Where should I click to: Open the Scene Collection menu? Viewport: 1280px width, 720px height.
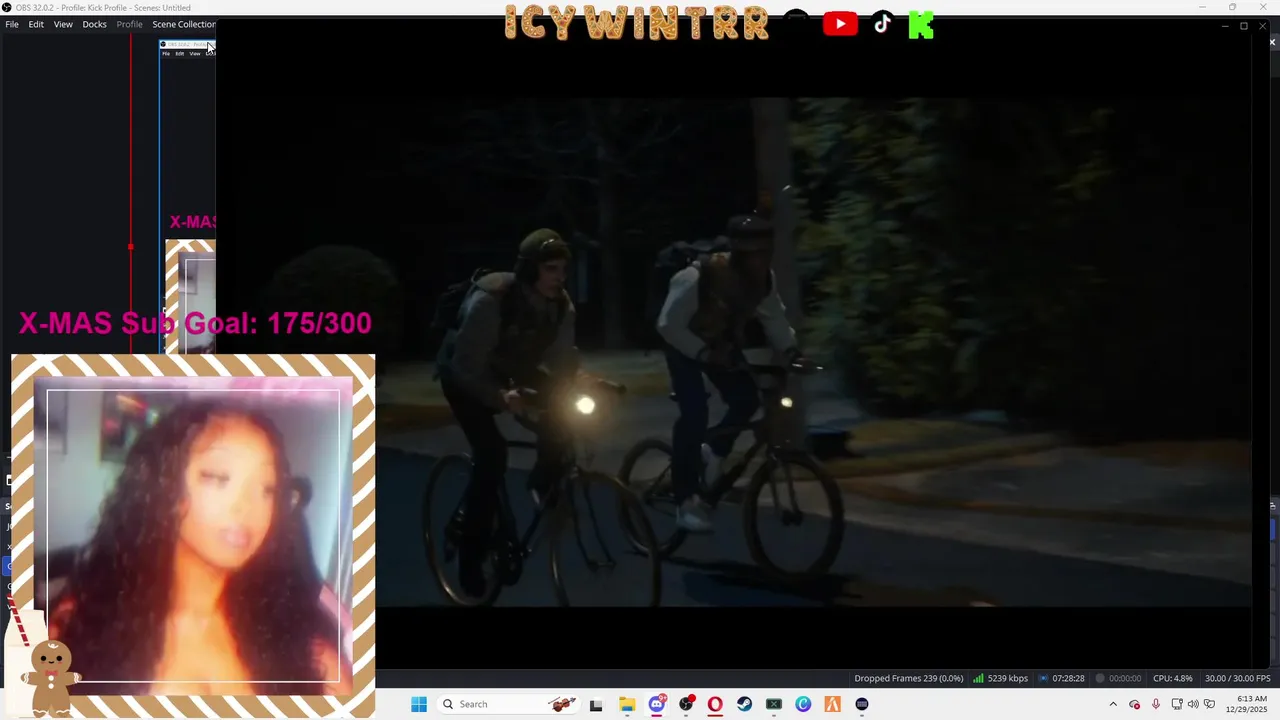183,24
